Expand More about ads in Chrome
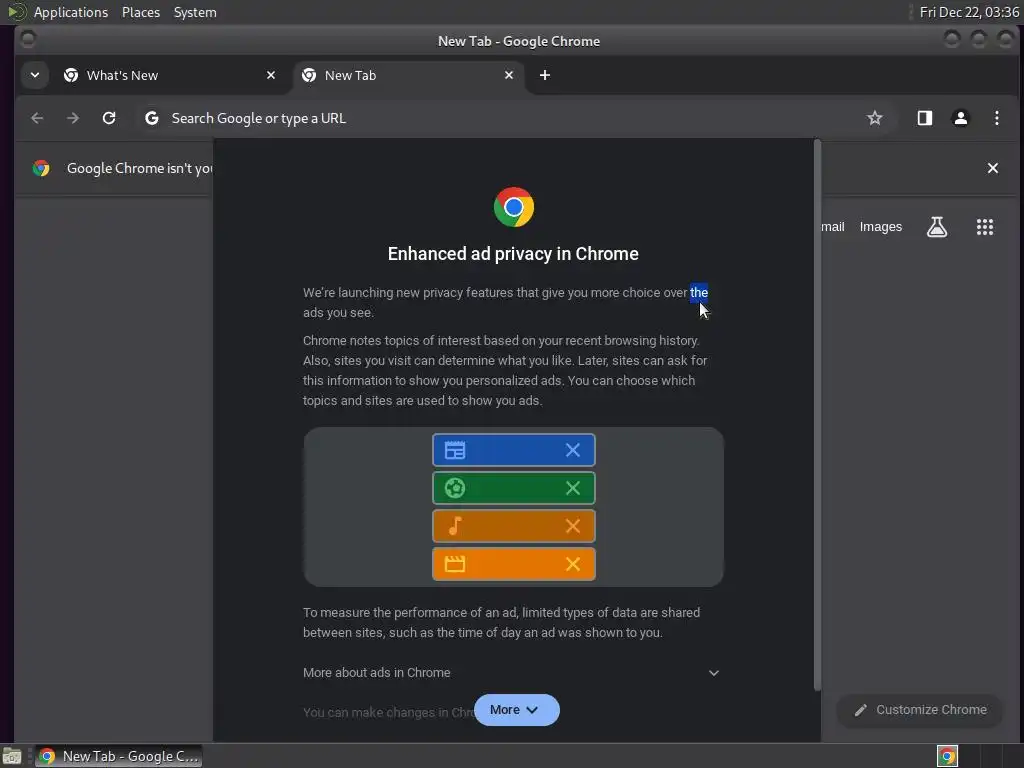 coord(513,673)
